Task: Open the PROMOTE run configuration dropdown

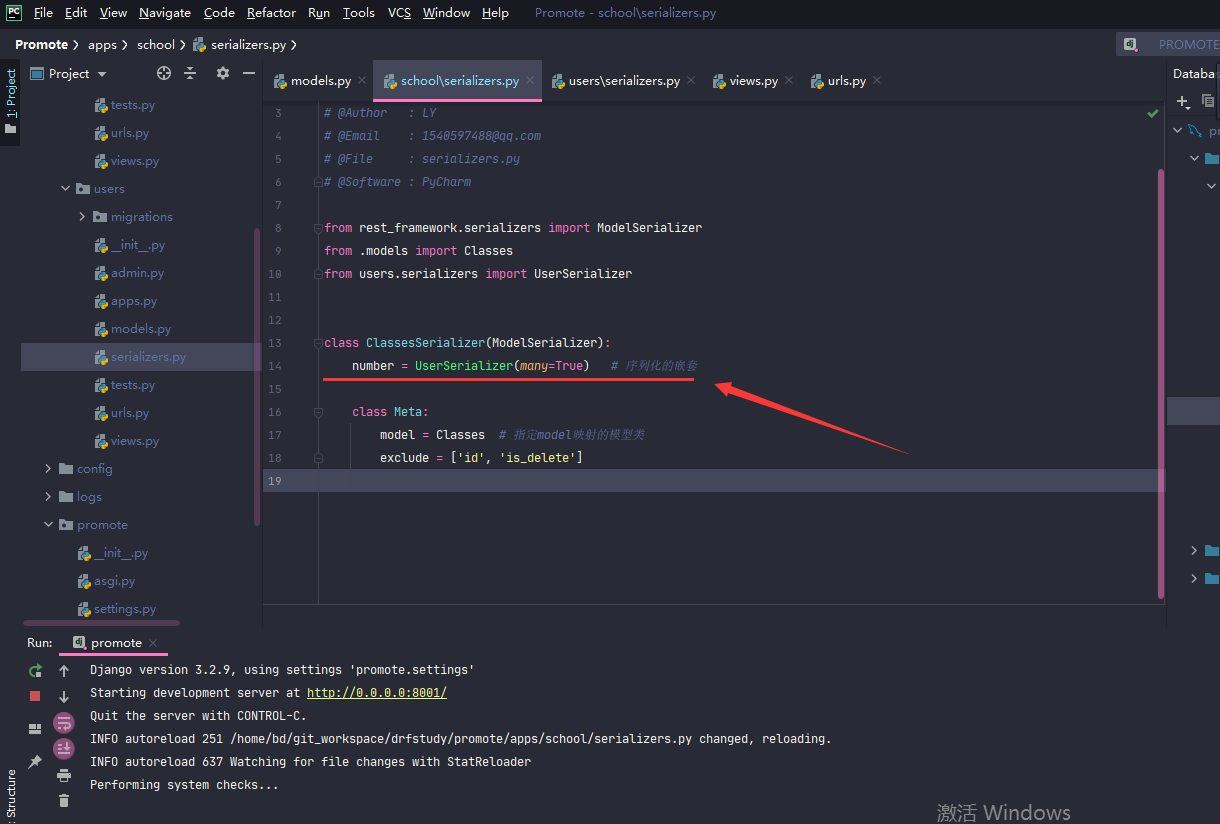Action: coord(1170,44)
